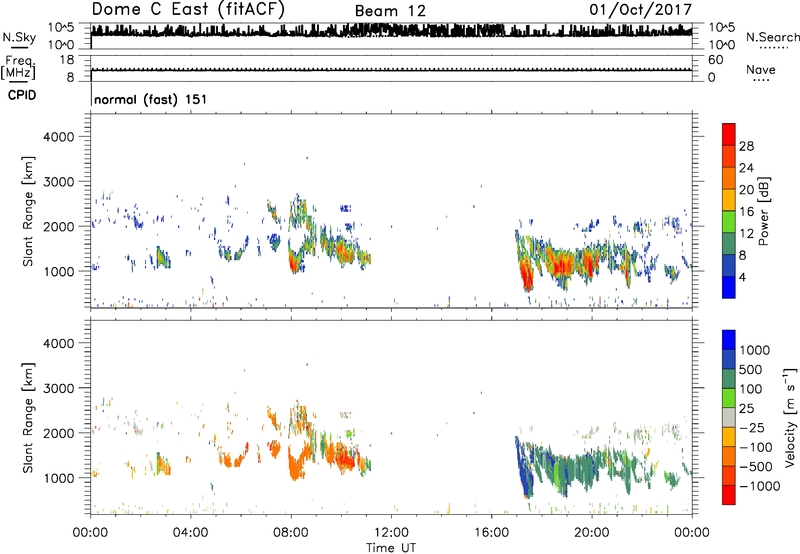Image resolution: width=800 pixels, height=554 pixels.
Task: Click the "Velocity [m s-1]" colorbar title
Action: [x=790, y=417]
